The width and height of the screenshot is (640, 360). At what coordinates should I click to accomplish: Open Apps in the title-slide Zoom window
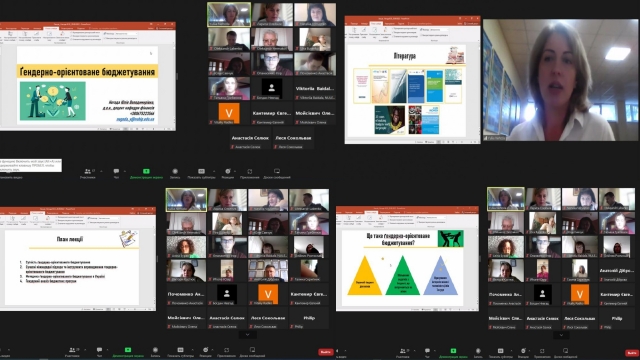(249, 173)
